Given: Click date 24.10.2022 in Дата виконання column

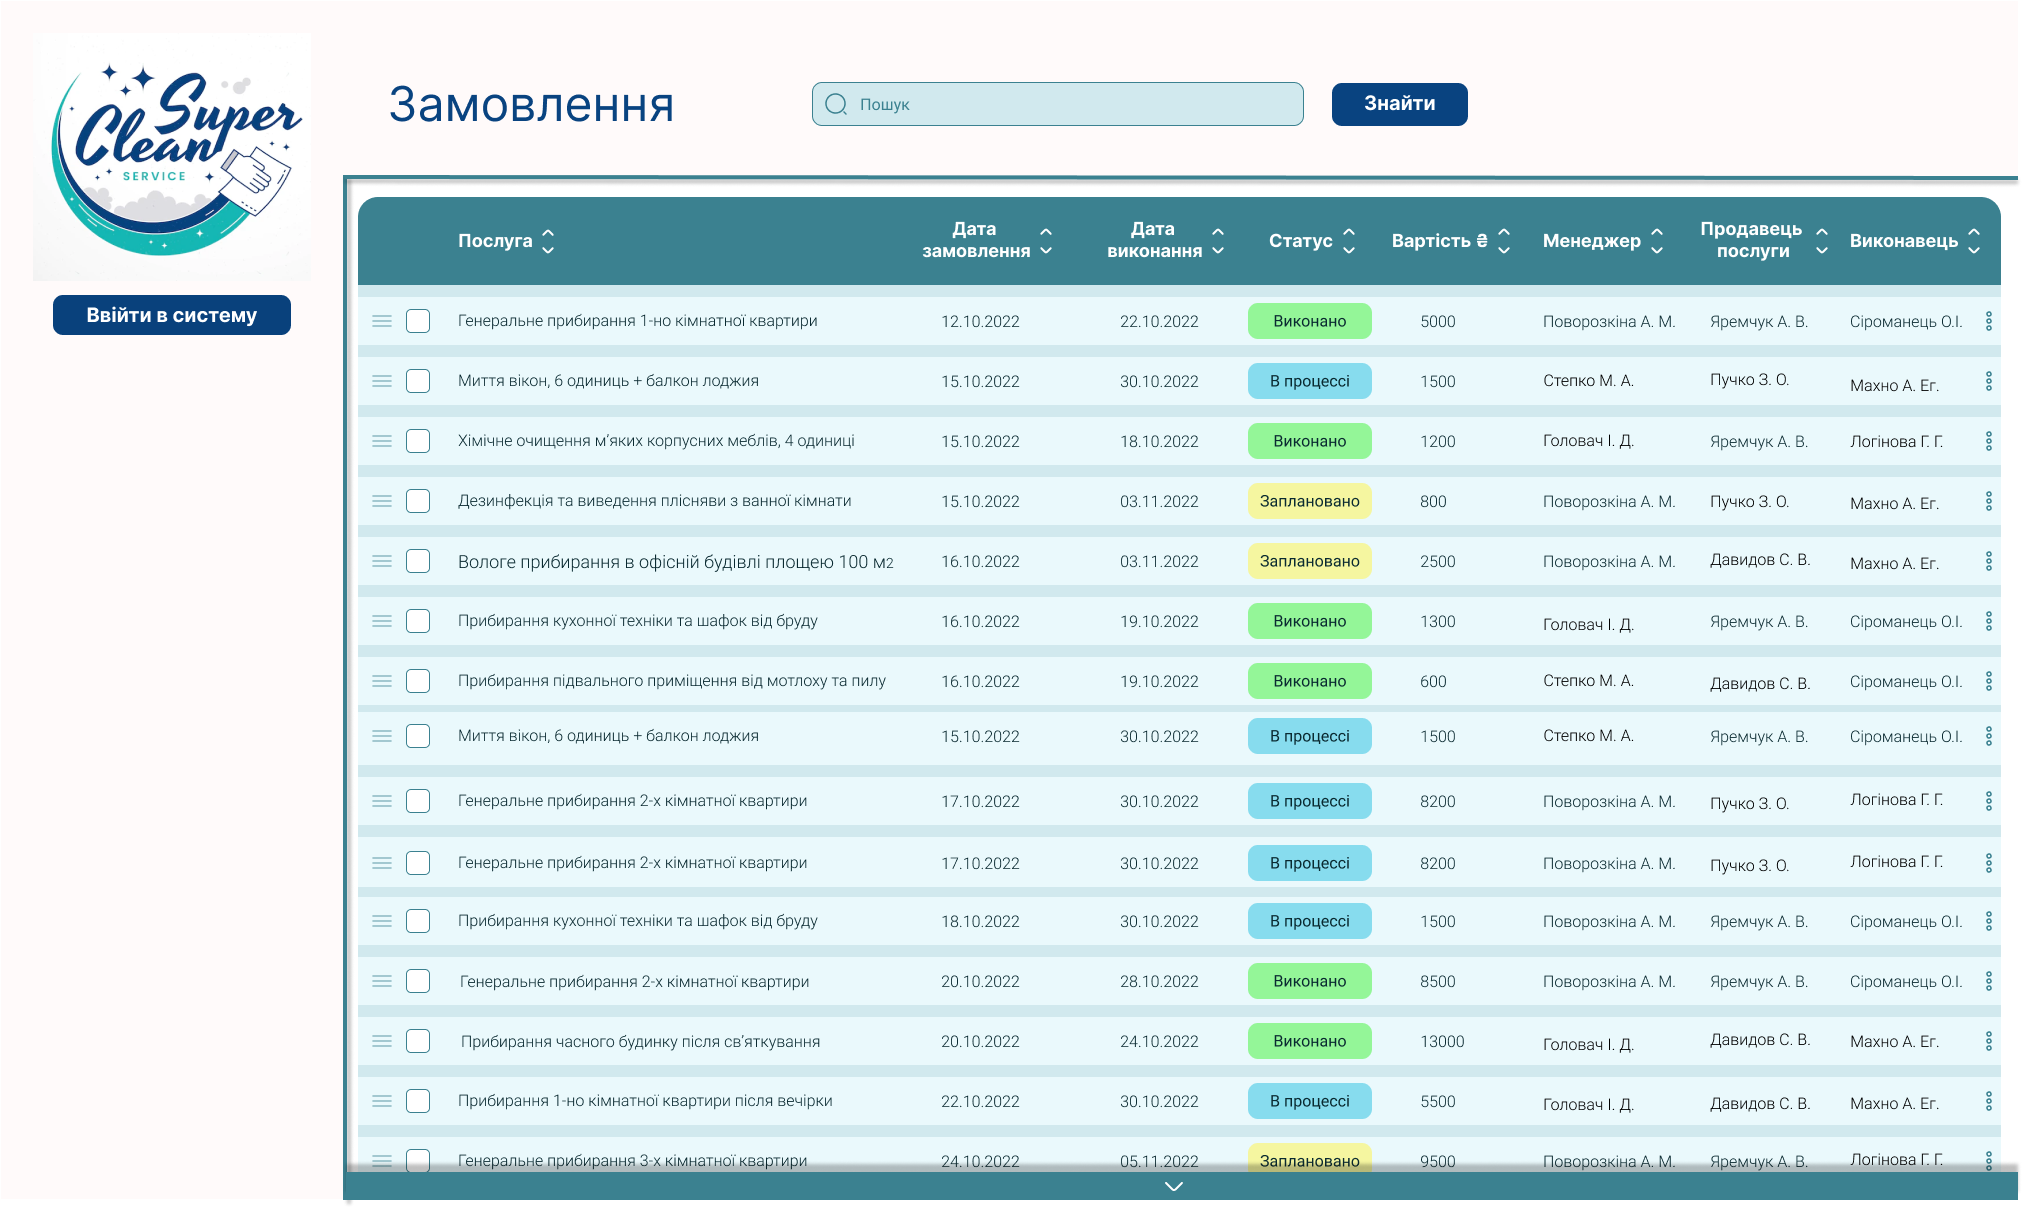Looking at the screenshot, I should (x=1159, y=1041).
